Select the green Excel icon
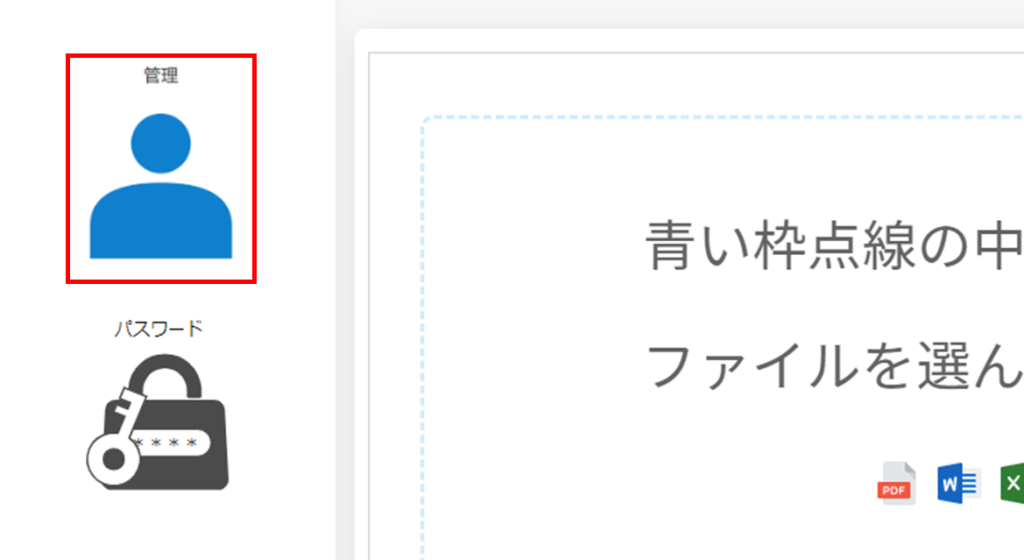The height and width of the screenshot is (560, 1024). coord(1012,483)
